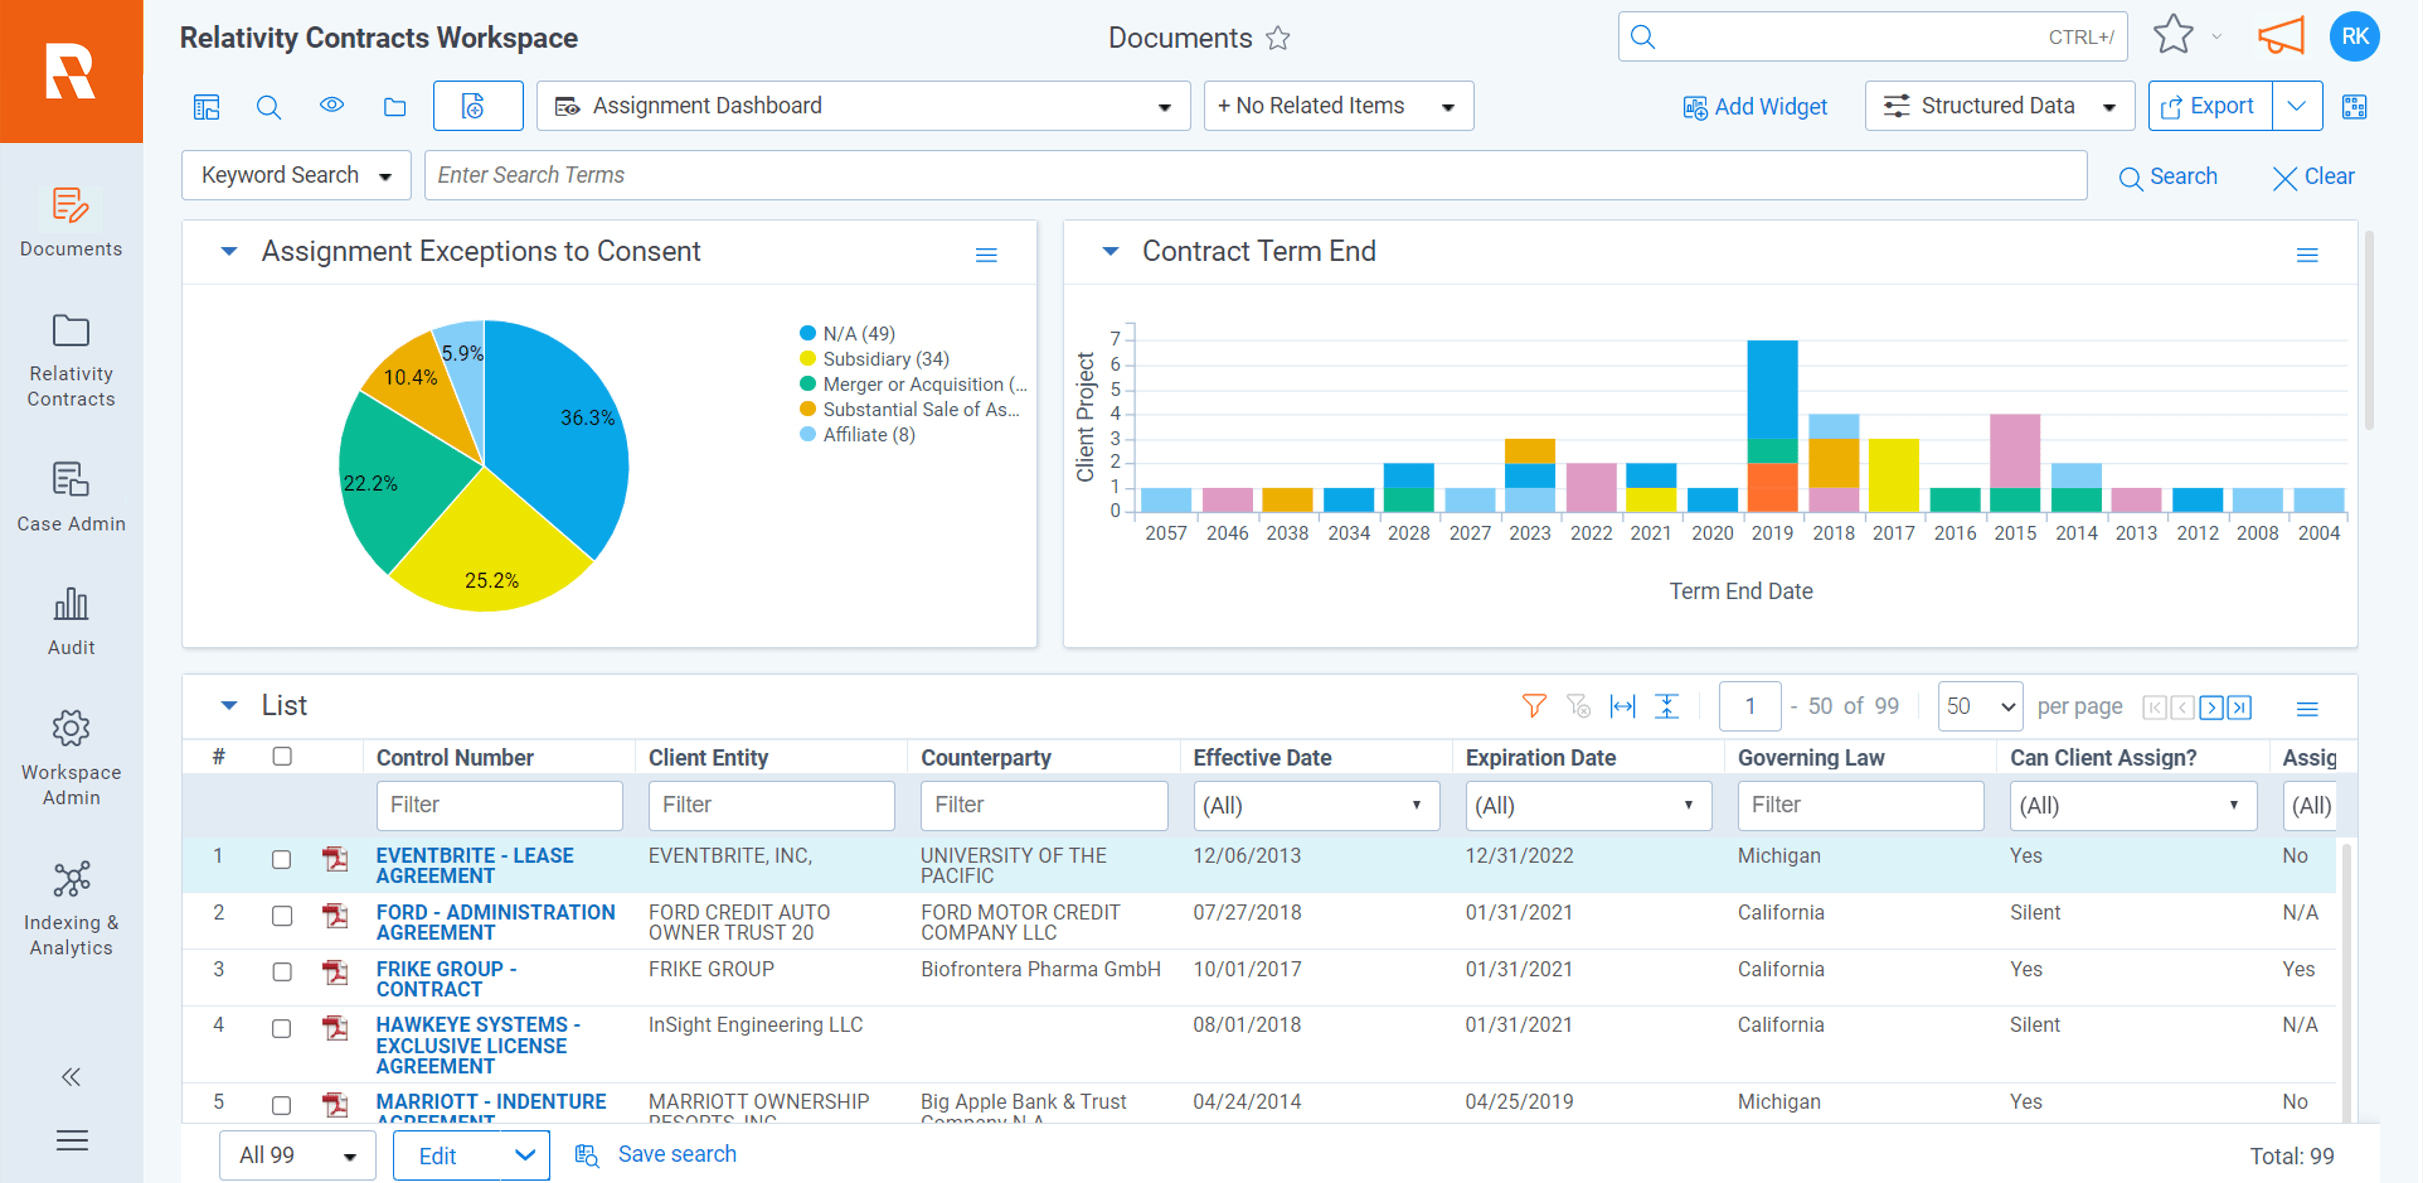
Task: Click the add document icon
Action: point(477,105)
